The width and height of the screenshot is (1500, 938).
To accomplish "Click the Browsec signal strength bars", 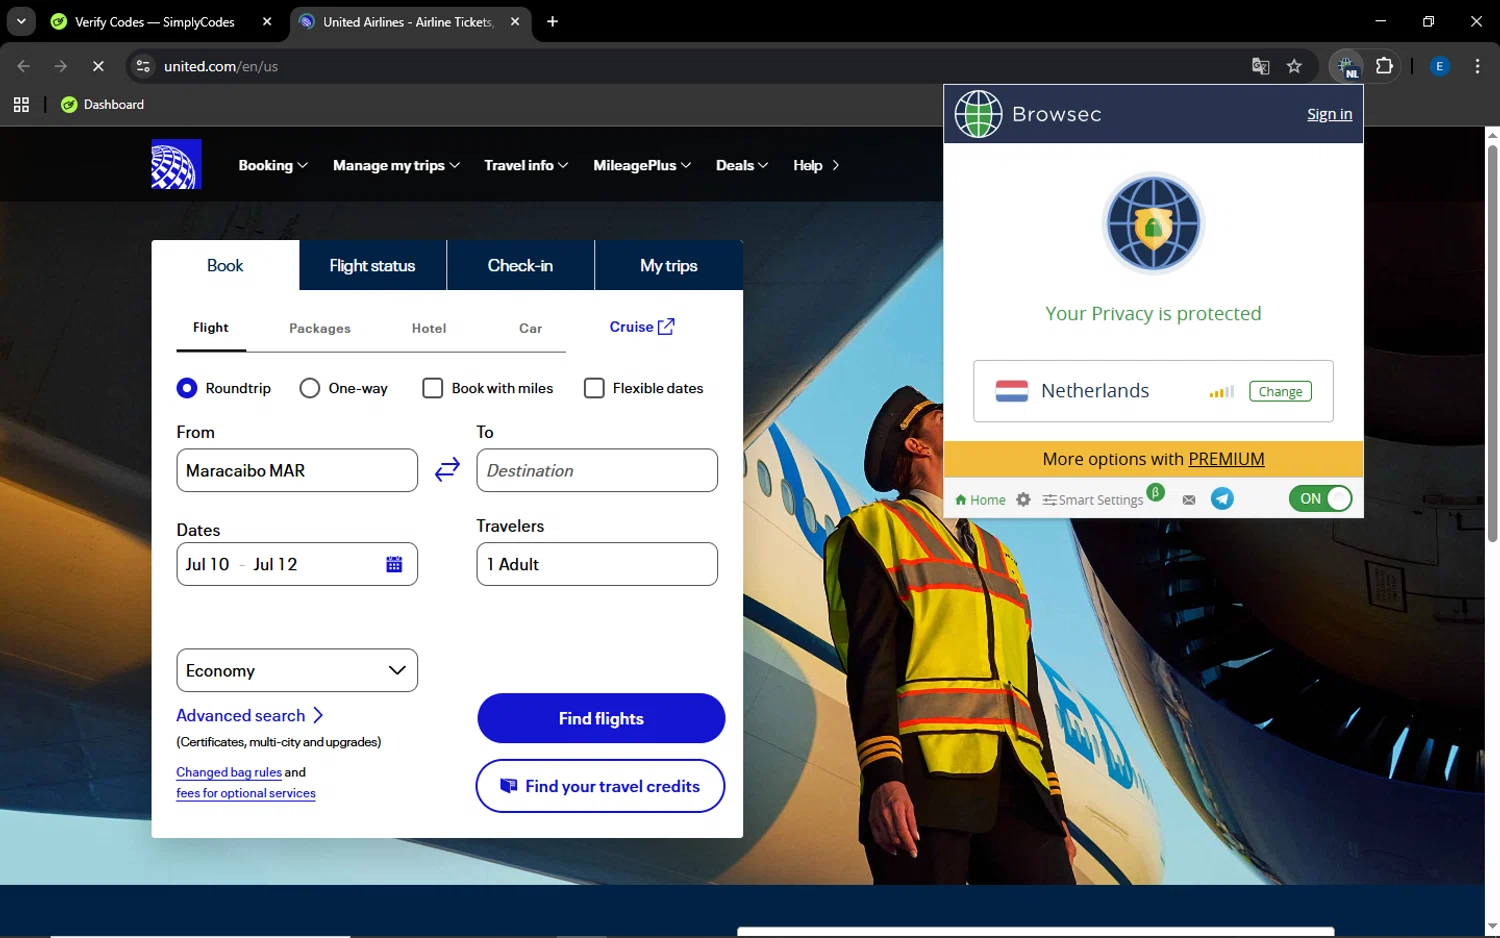I will tap(1222, 392).
